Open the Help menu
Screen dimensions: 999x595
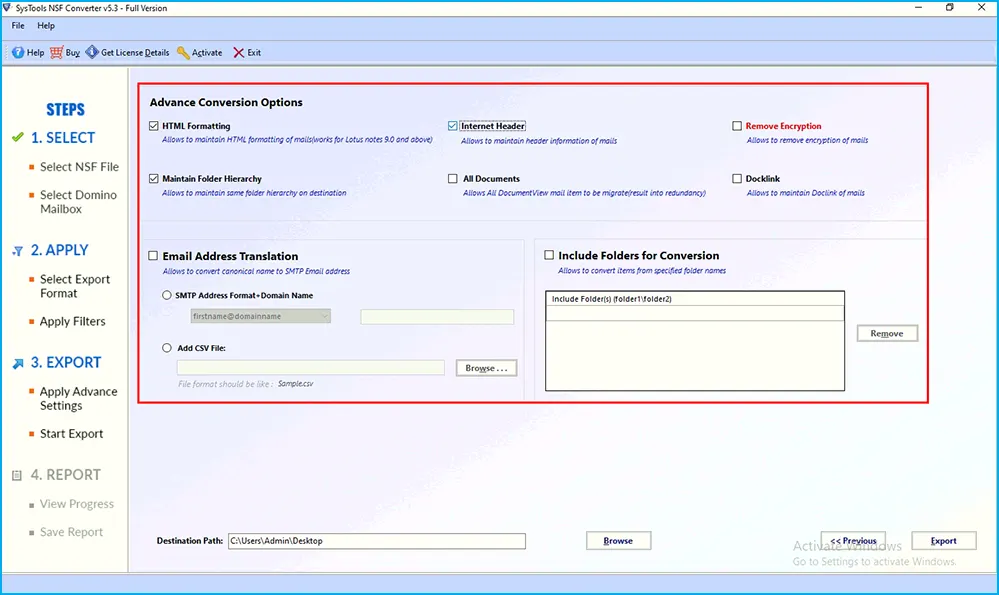[x=46, y=25]
